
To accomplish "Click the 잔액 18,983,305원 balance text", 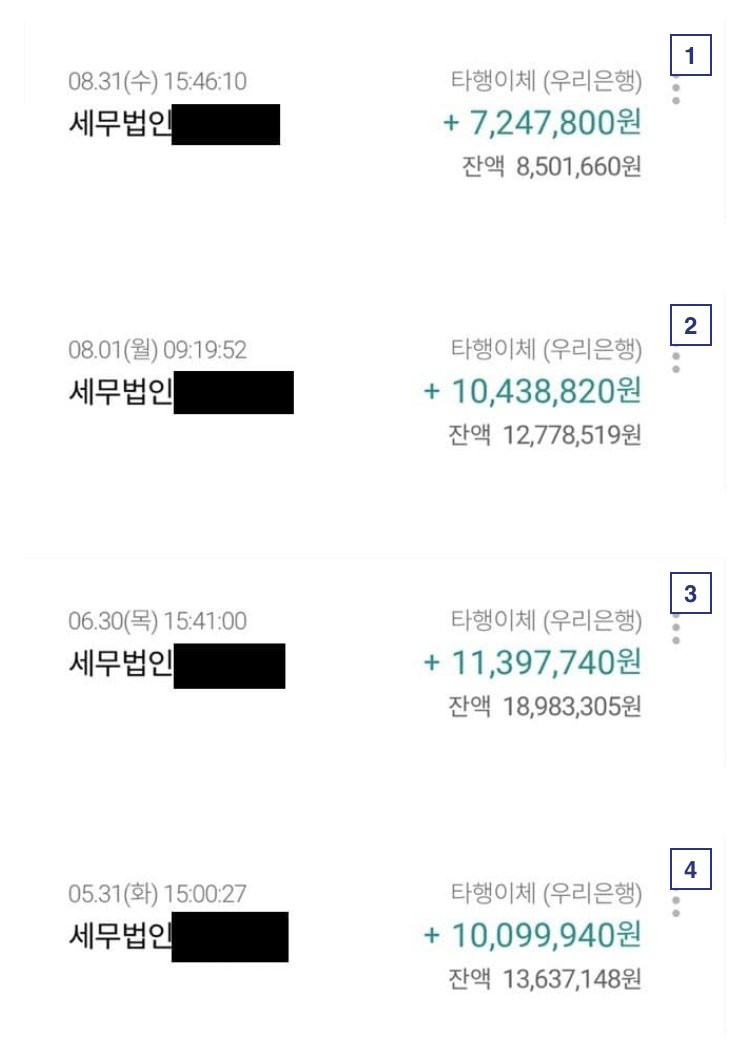I will point(544,706).
